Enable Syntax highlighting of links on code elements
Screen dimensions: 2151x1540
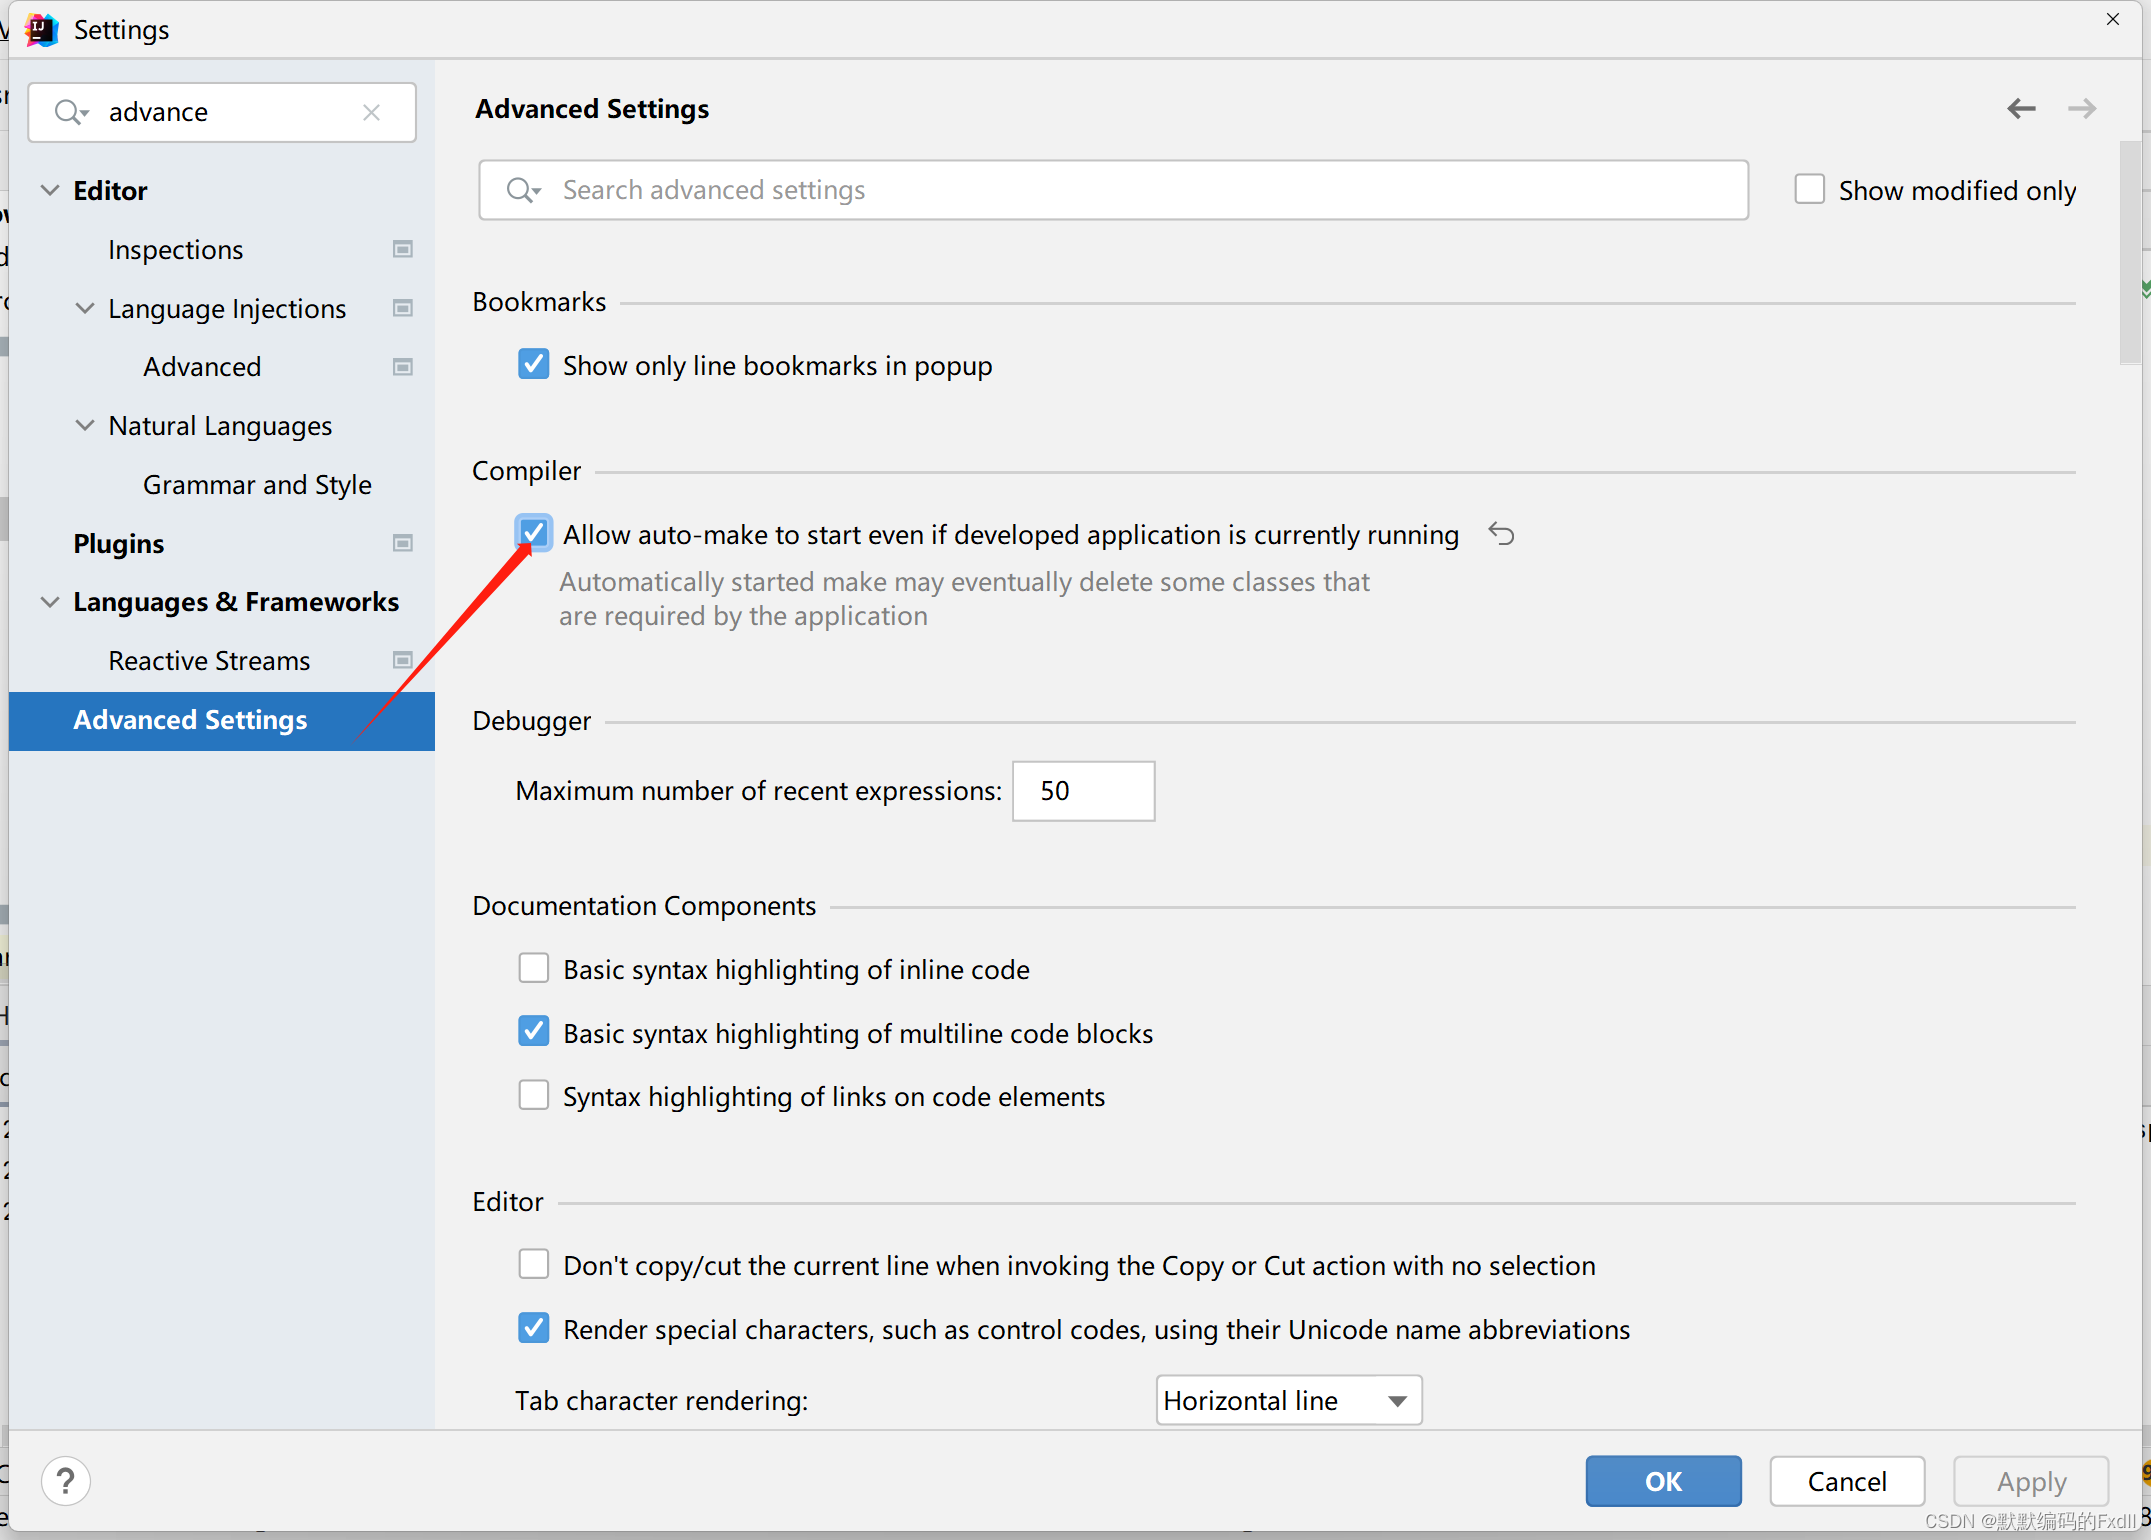533,1095
